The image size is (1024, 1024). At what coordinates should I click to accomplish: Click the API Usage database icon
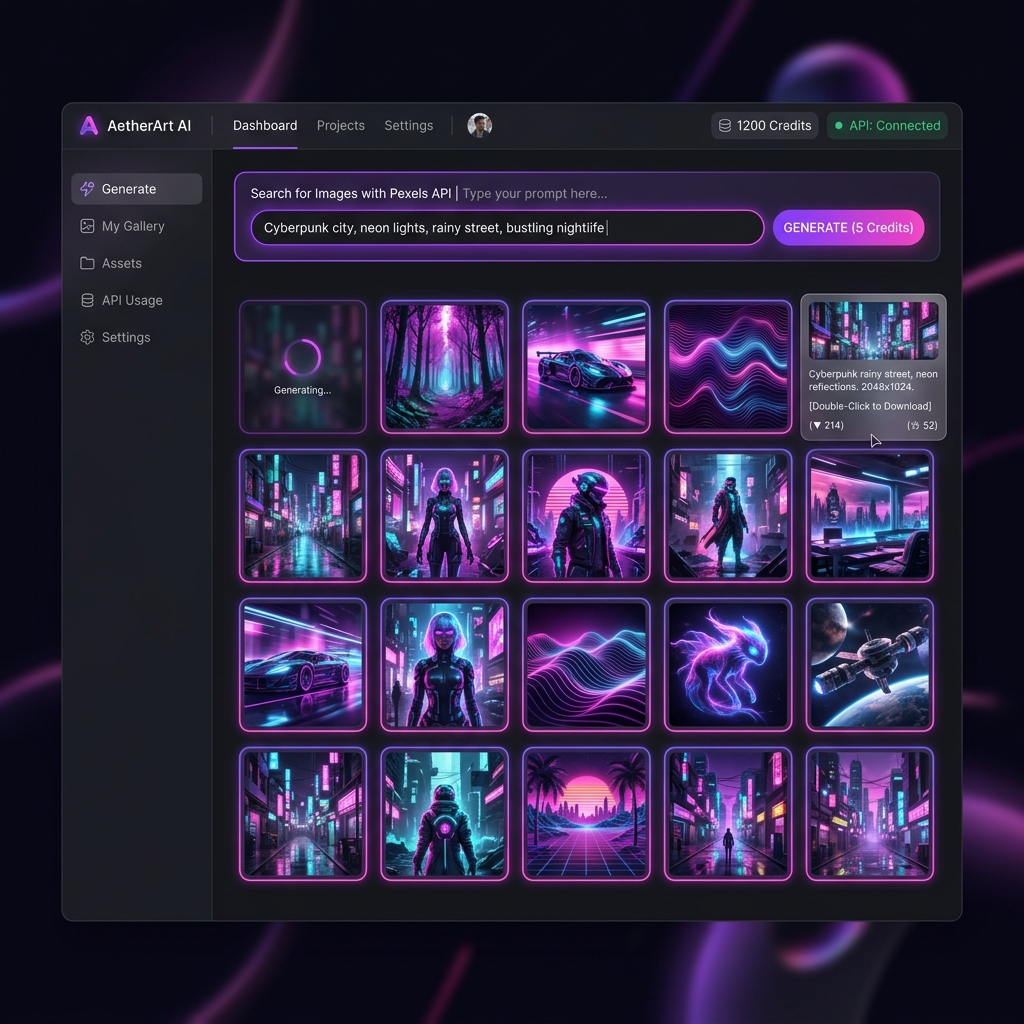pos(87,300)
